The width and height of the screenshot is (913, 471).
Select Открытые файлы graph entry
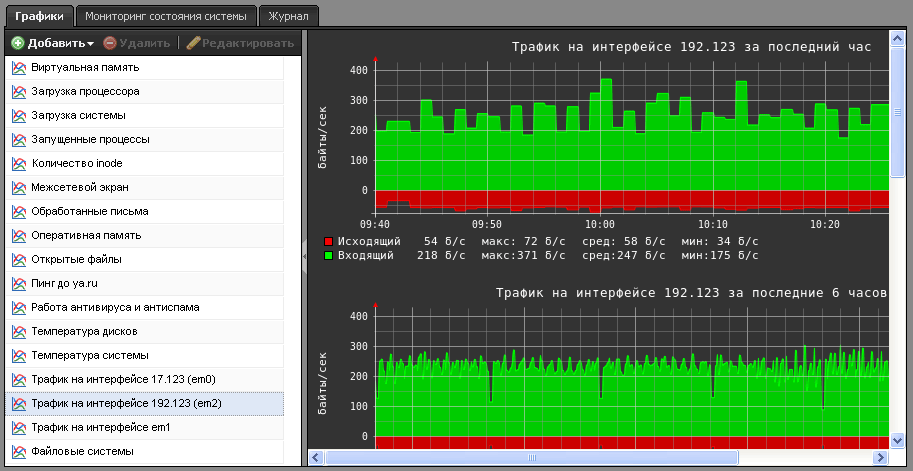coord(77,259)
